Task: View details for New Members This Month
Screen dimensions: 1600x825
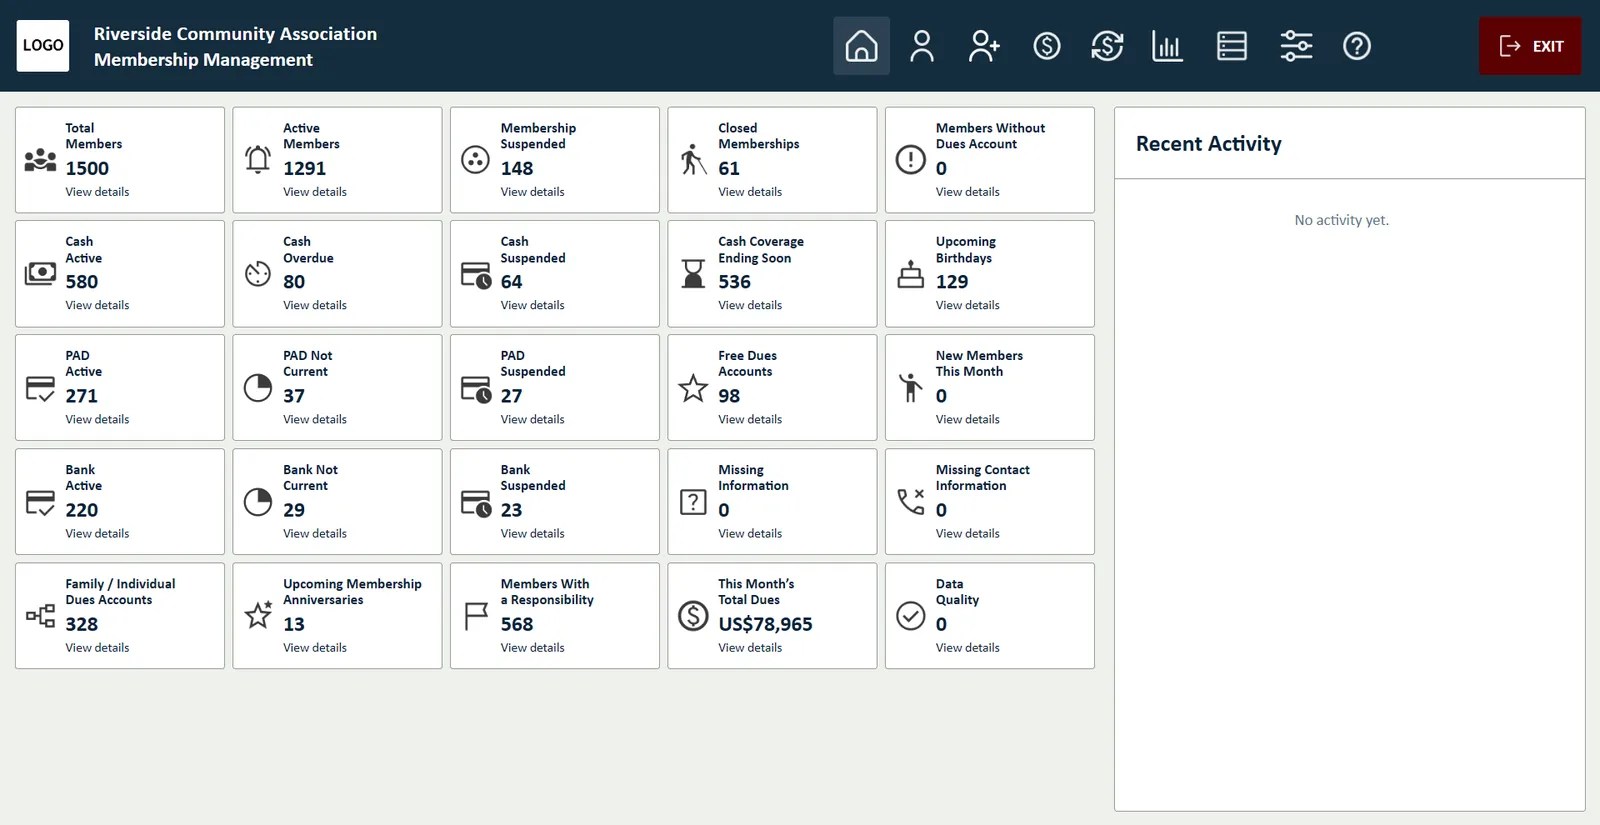Action: click(967, 420)
